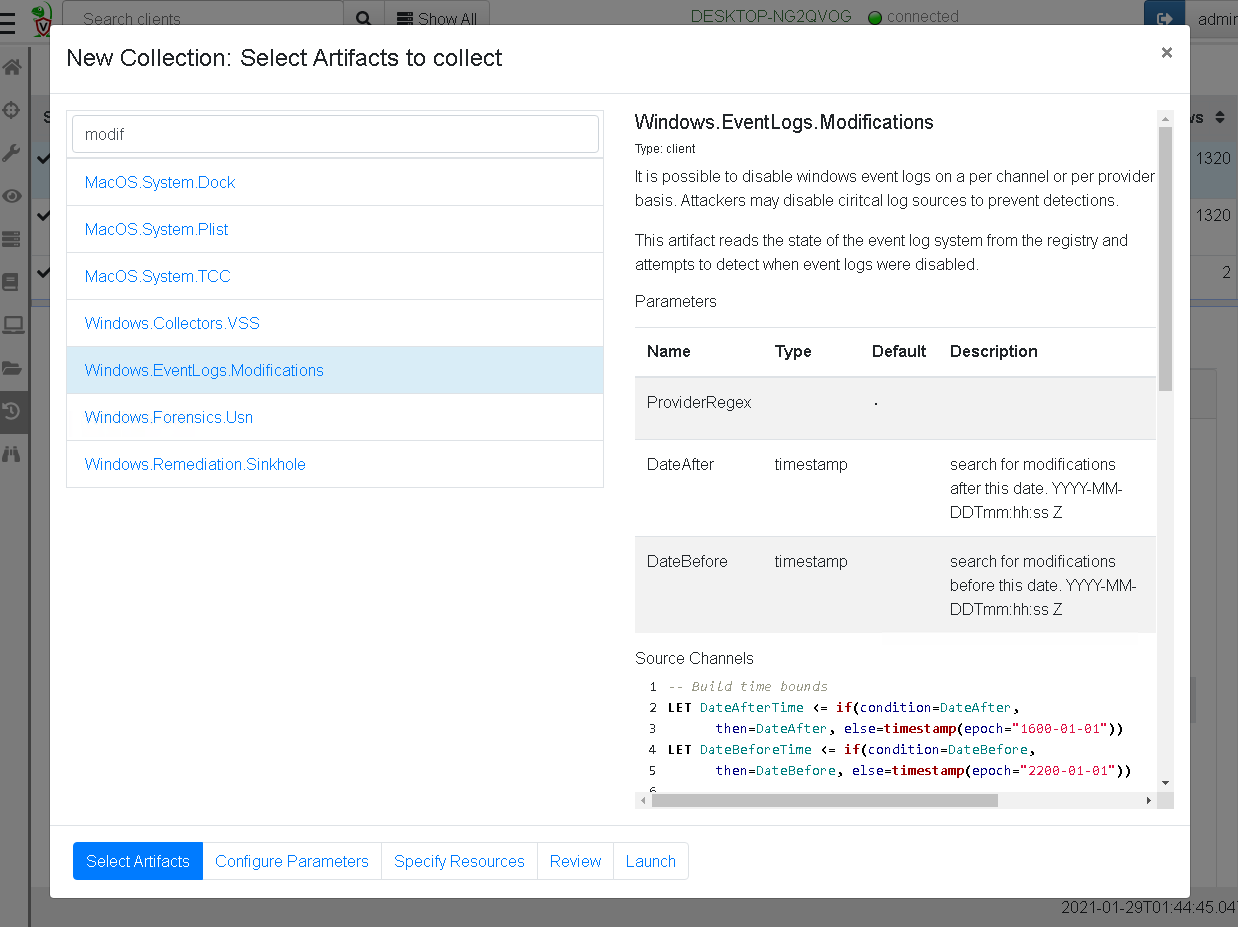
Task: Toggle sort arrows on rightmost table column
Action: [1219, 118]
